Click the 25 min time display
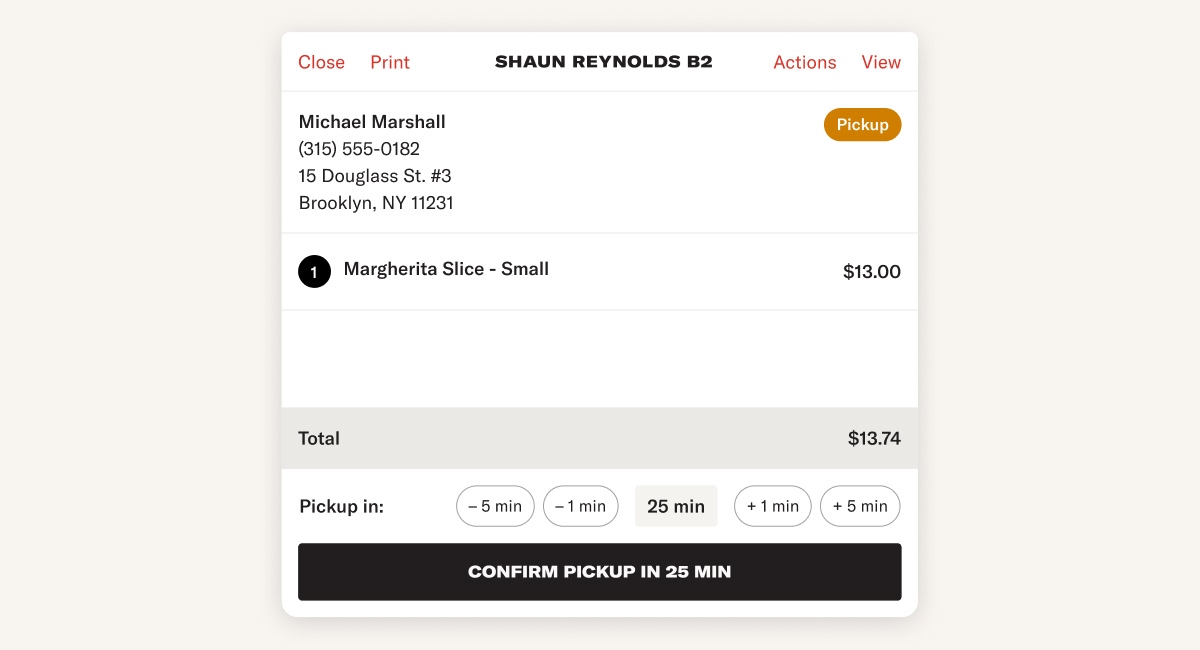 pos(676,506)
